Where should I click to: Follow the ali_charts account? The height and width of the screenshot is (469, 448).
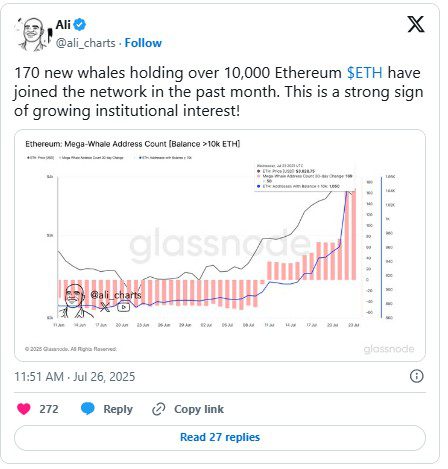pyautogui.click(x=143, y=43)
